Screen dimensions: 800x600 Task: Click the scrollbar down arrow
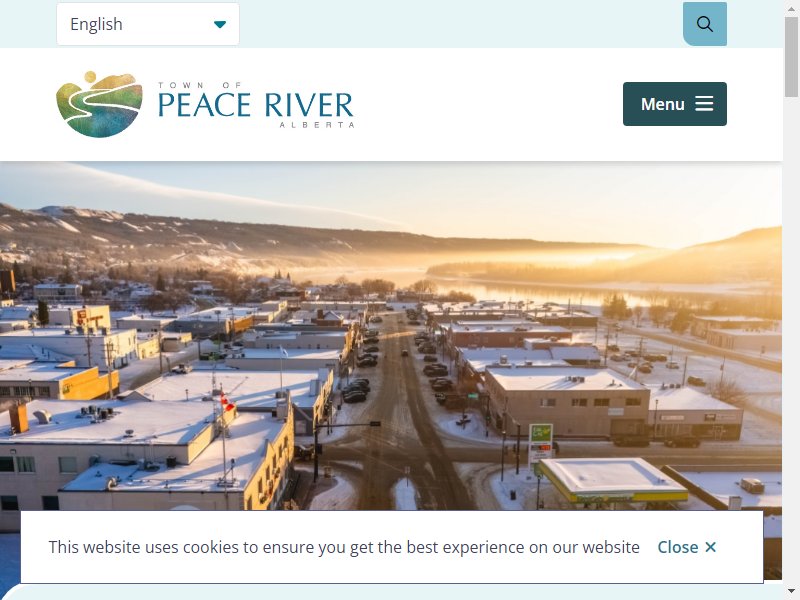click(x=791, y=592)
